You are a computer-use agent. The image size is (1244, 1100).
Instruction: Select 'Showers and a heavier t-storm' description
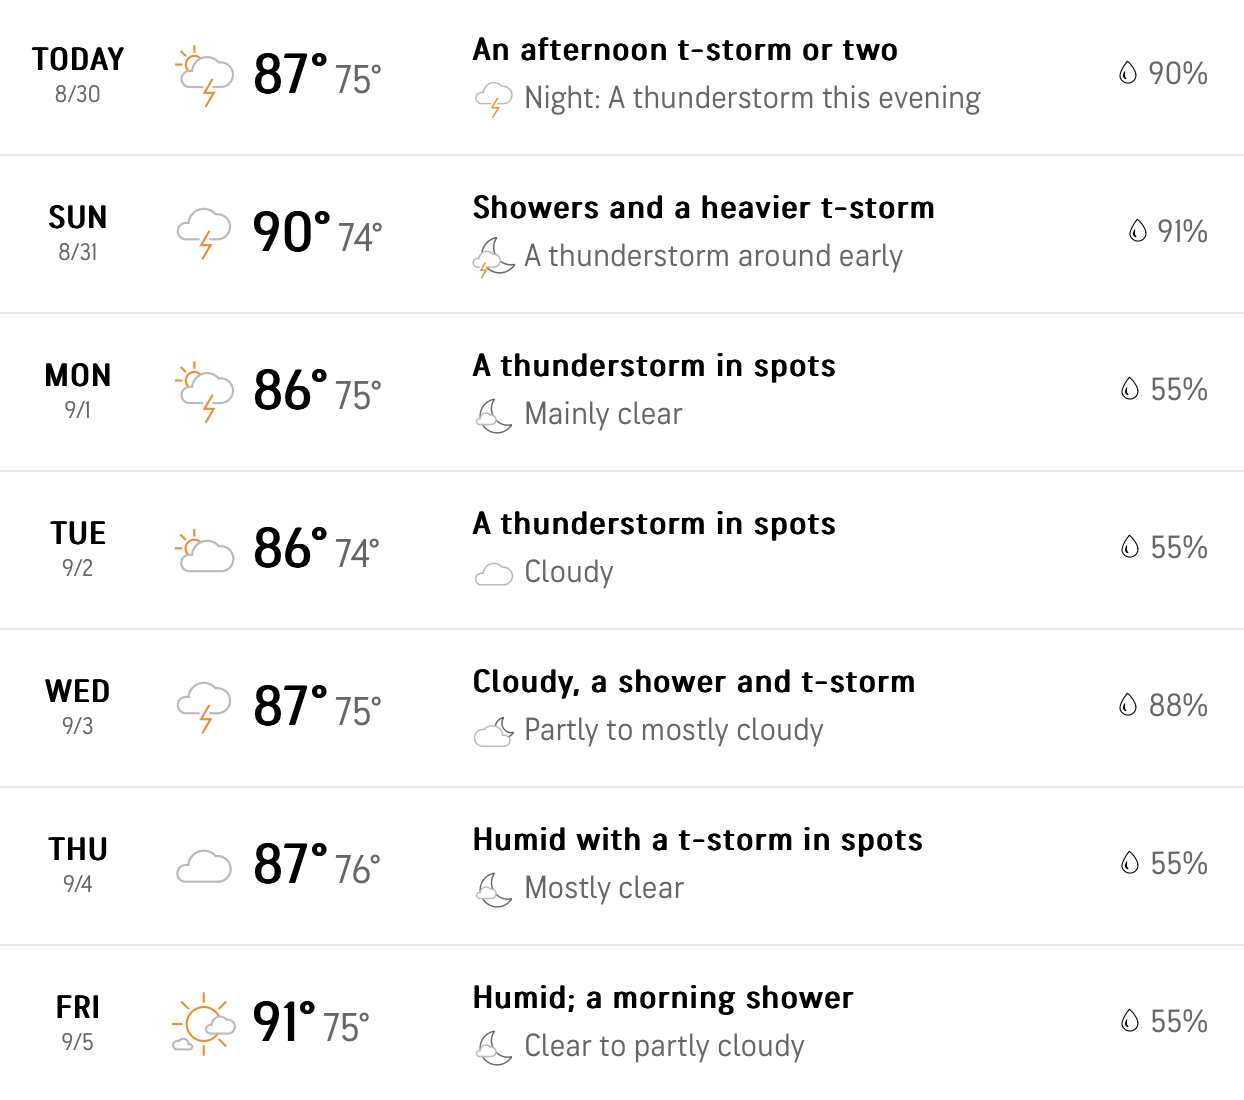(x=703, y=208)
